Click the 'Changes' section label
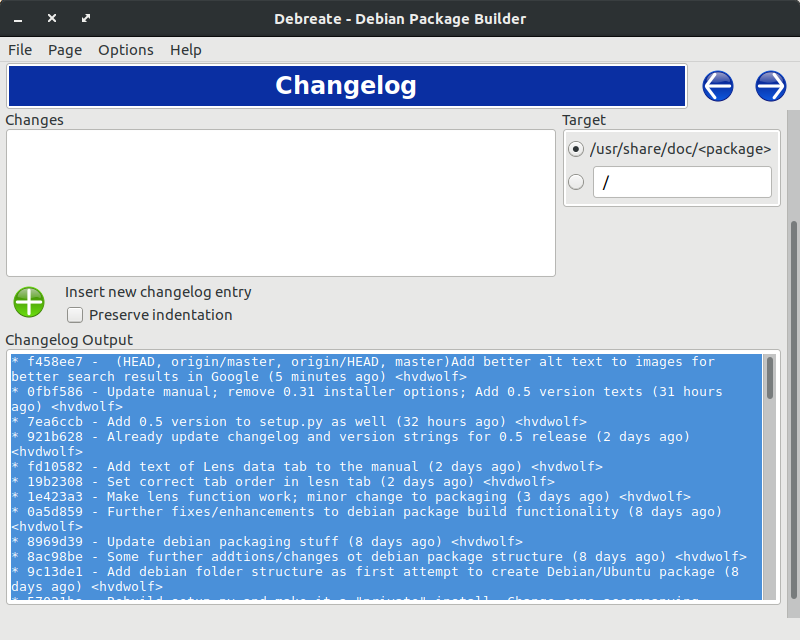The height and width of the screenshot is (640, 800). [34, 120]
